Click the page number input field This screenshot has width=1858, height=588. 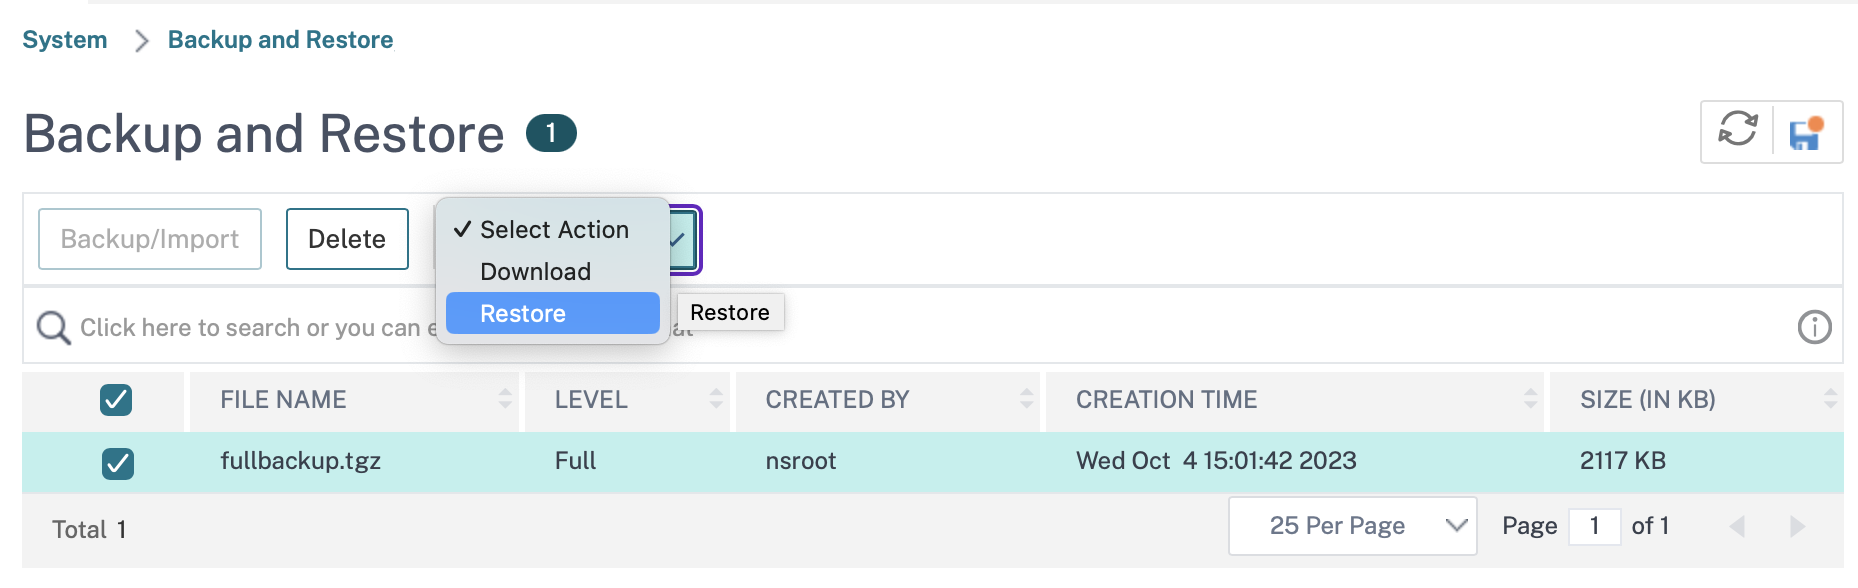[x=1594, y=526]
